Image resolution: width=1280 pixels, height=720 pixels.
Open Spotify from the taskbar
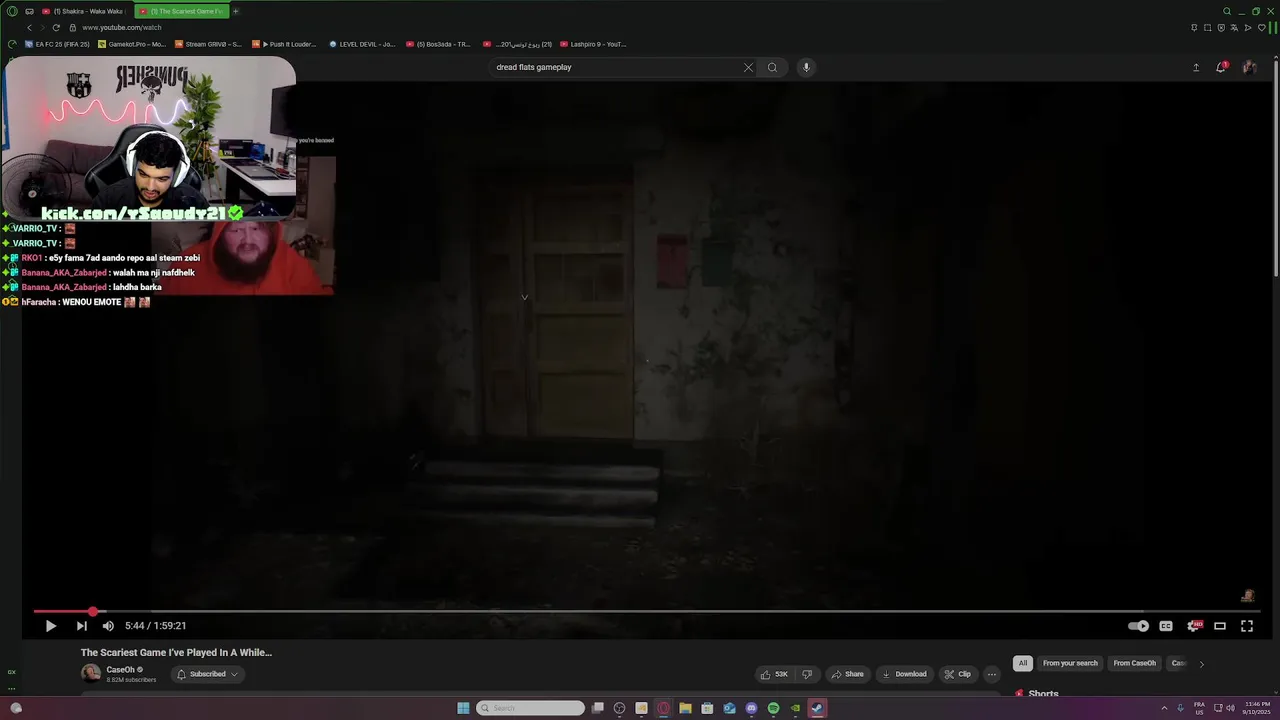(x=773, y=708)
